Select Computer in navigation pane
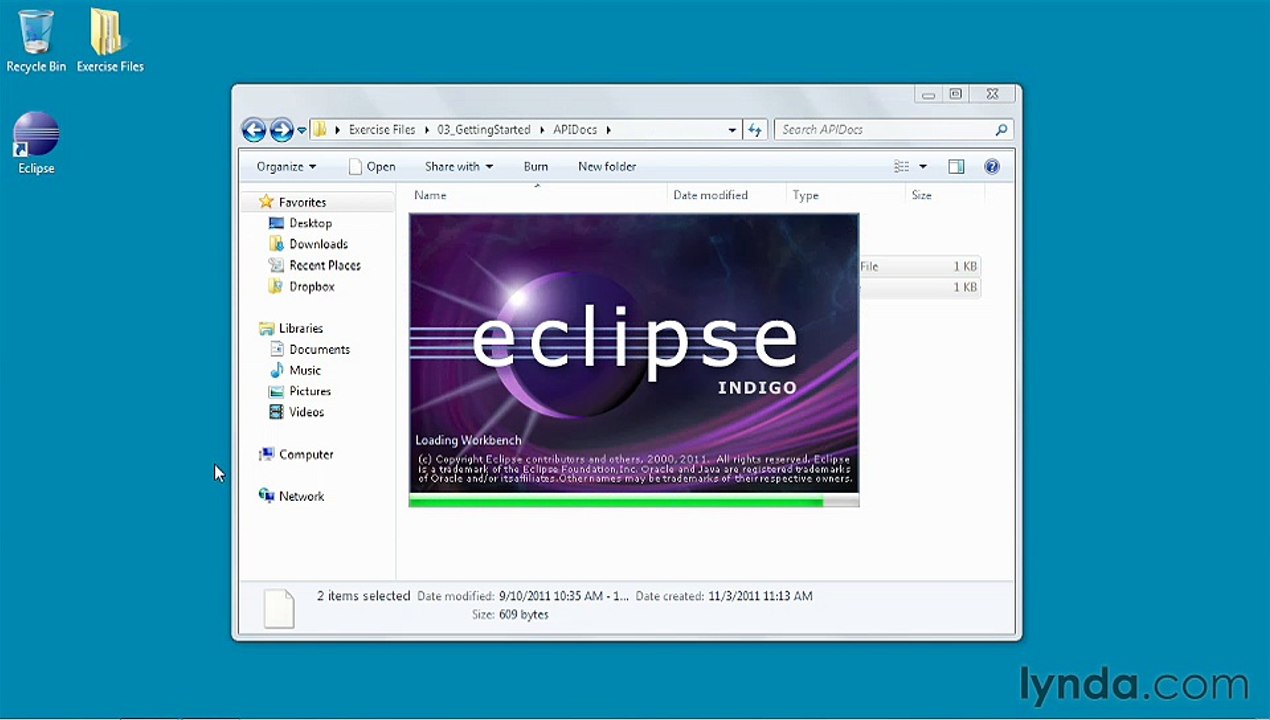 (x=305, y=454)
